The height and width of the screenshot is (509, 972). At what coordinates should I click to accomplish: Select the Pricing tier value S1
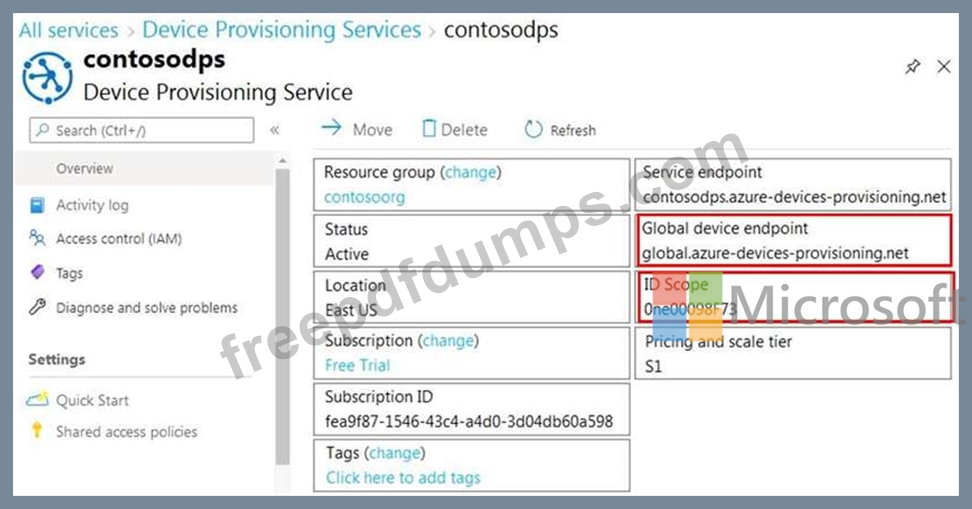(653, 366)
